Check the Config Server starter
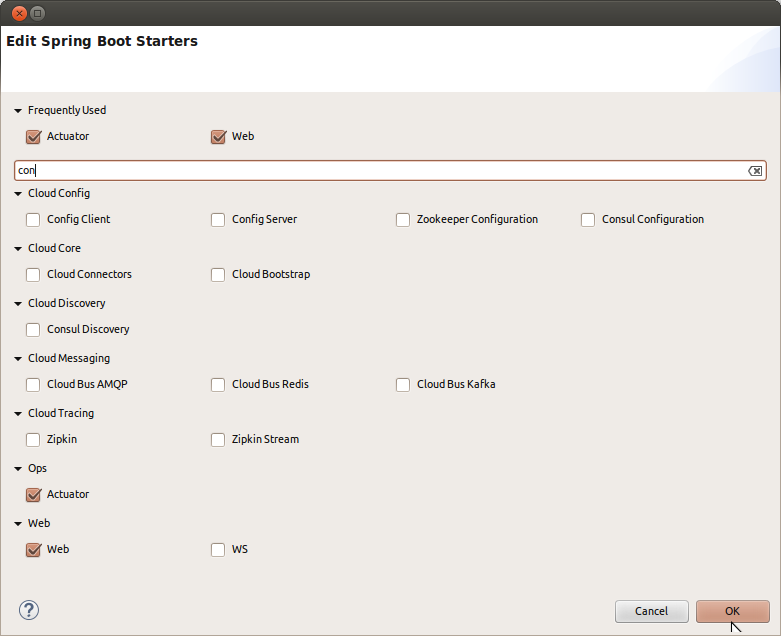The image size is (781, 636). 218,220
